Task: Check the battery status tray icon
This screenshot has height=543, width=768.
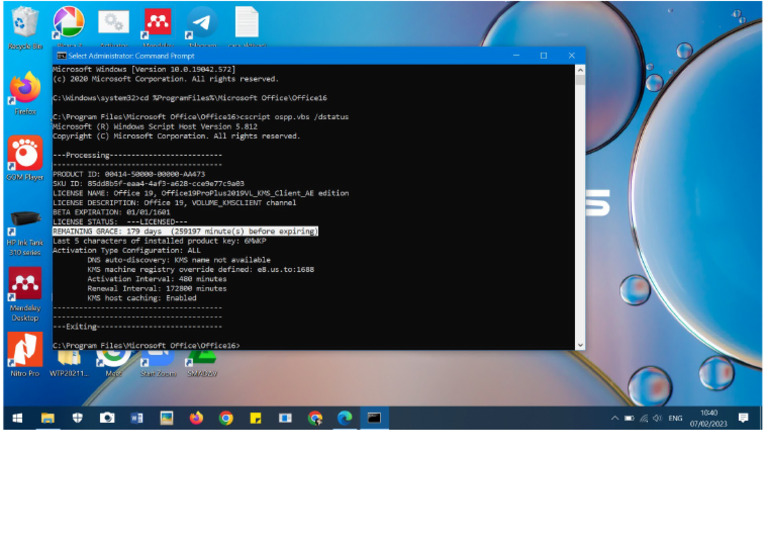Action: [x=629, y=418]
